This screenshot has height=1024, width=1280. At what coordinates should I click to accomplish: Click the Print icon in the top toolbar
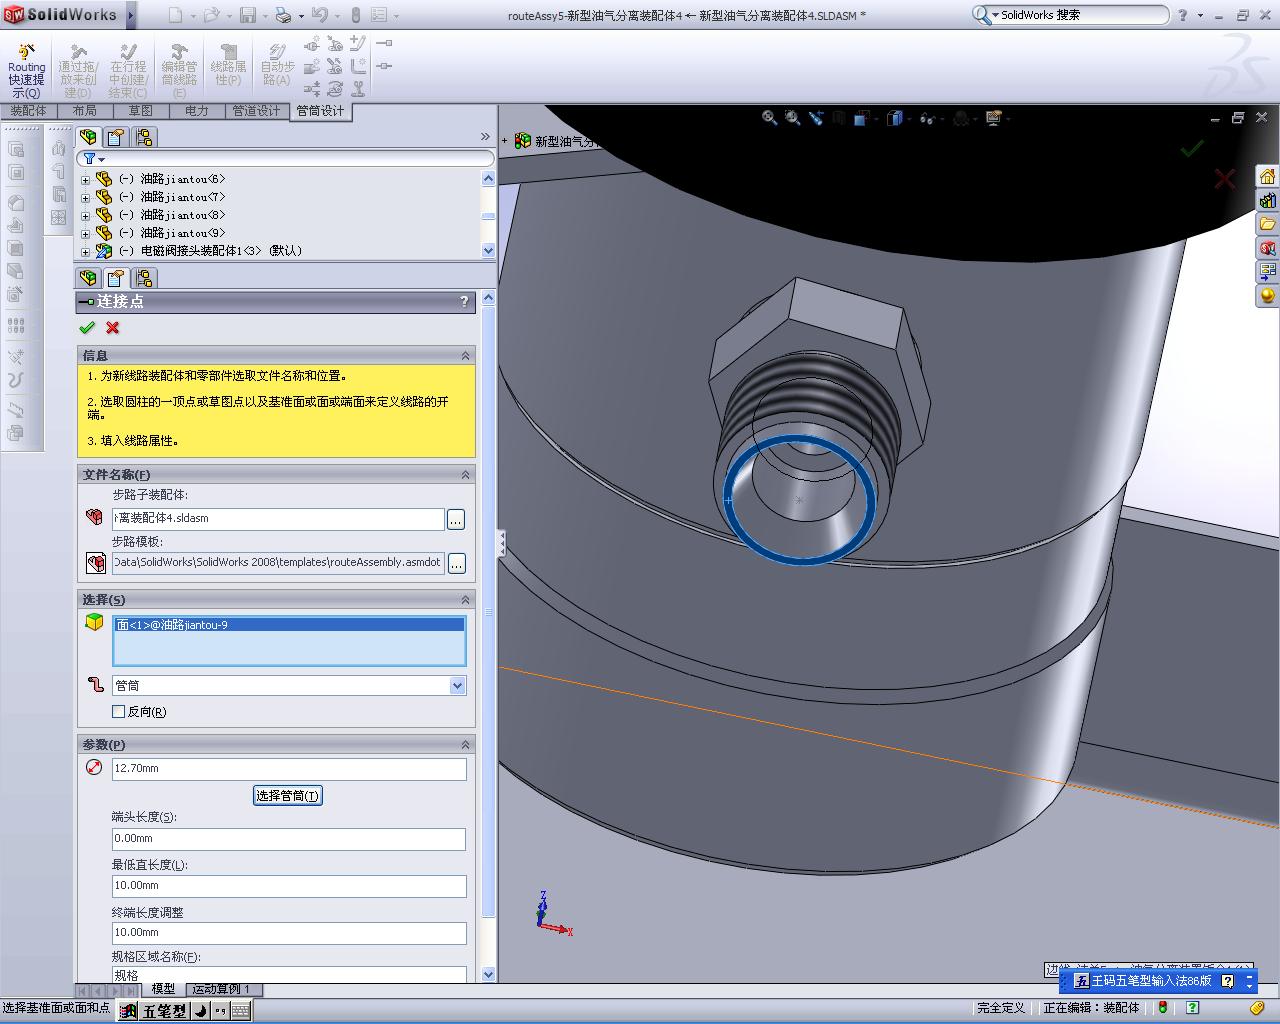pos(283,15)
